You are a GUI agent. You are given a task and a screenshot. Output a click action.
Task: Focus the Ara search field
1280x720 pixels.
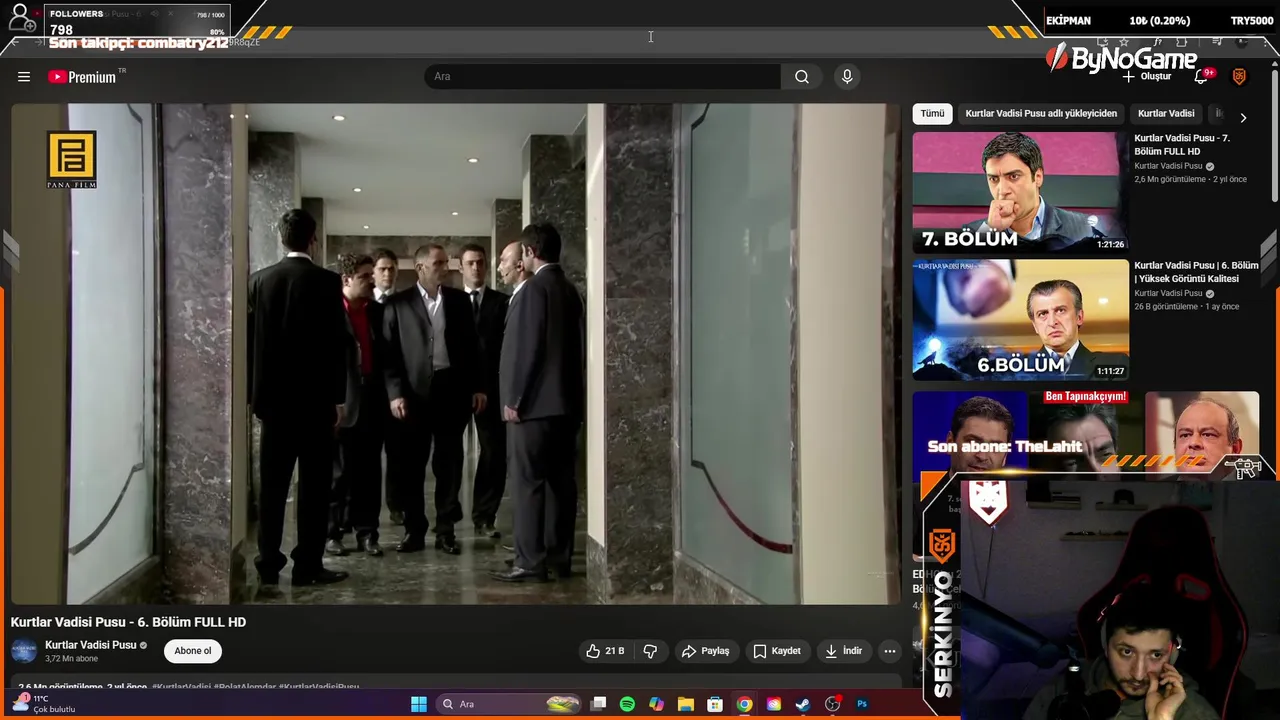(603, 77)
